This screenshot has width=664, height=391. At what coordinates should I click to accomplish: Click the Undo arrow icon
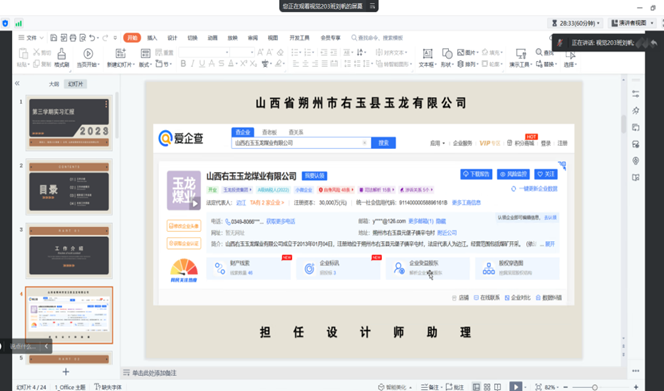coord(92,38)
